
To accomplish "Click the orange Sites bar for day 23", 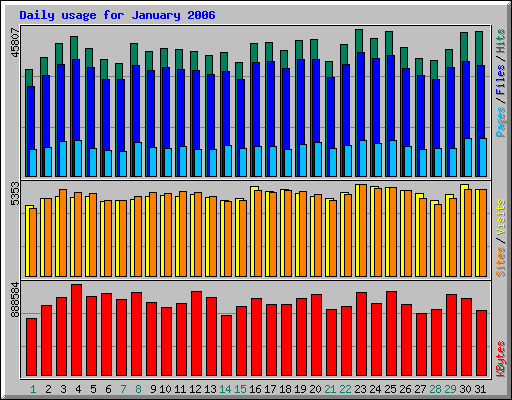I will tap(363, 230).
